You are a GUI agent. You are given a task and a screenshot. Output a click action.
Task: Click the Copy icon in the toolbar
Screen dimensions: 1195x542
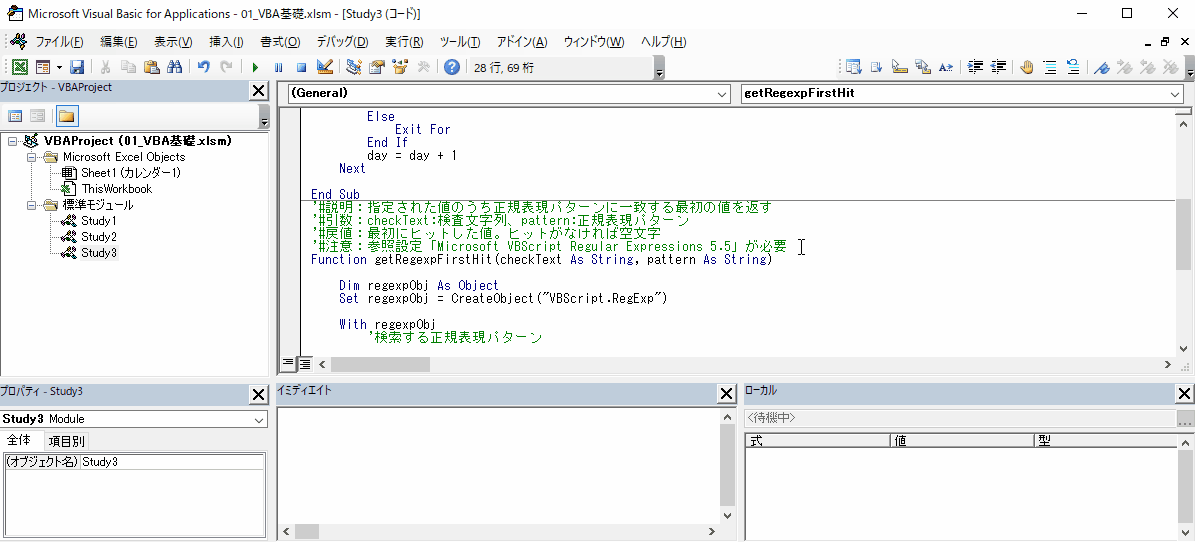pyautogui.click(x=129, y=67)
